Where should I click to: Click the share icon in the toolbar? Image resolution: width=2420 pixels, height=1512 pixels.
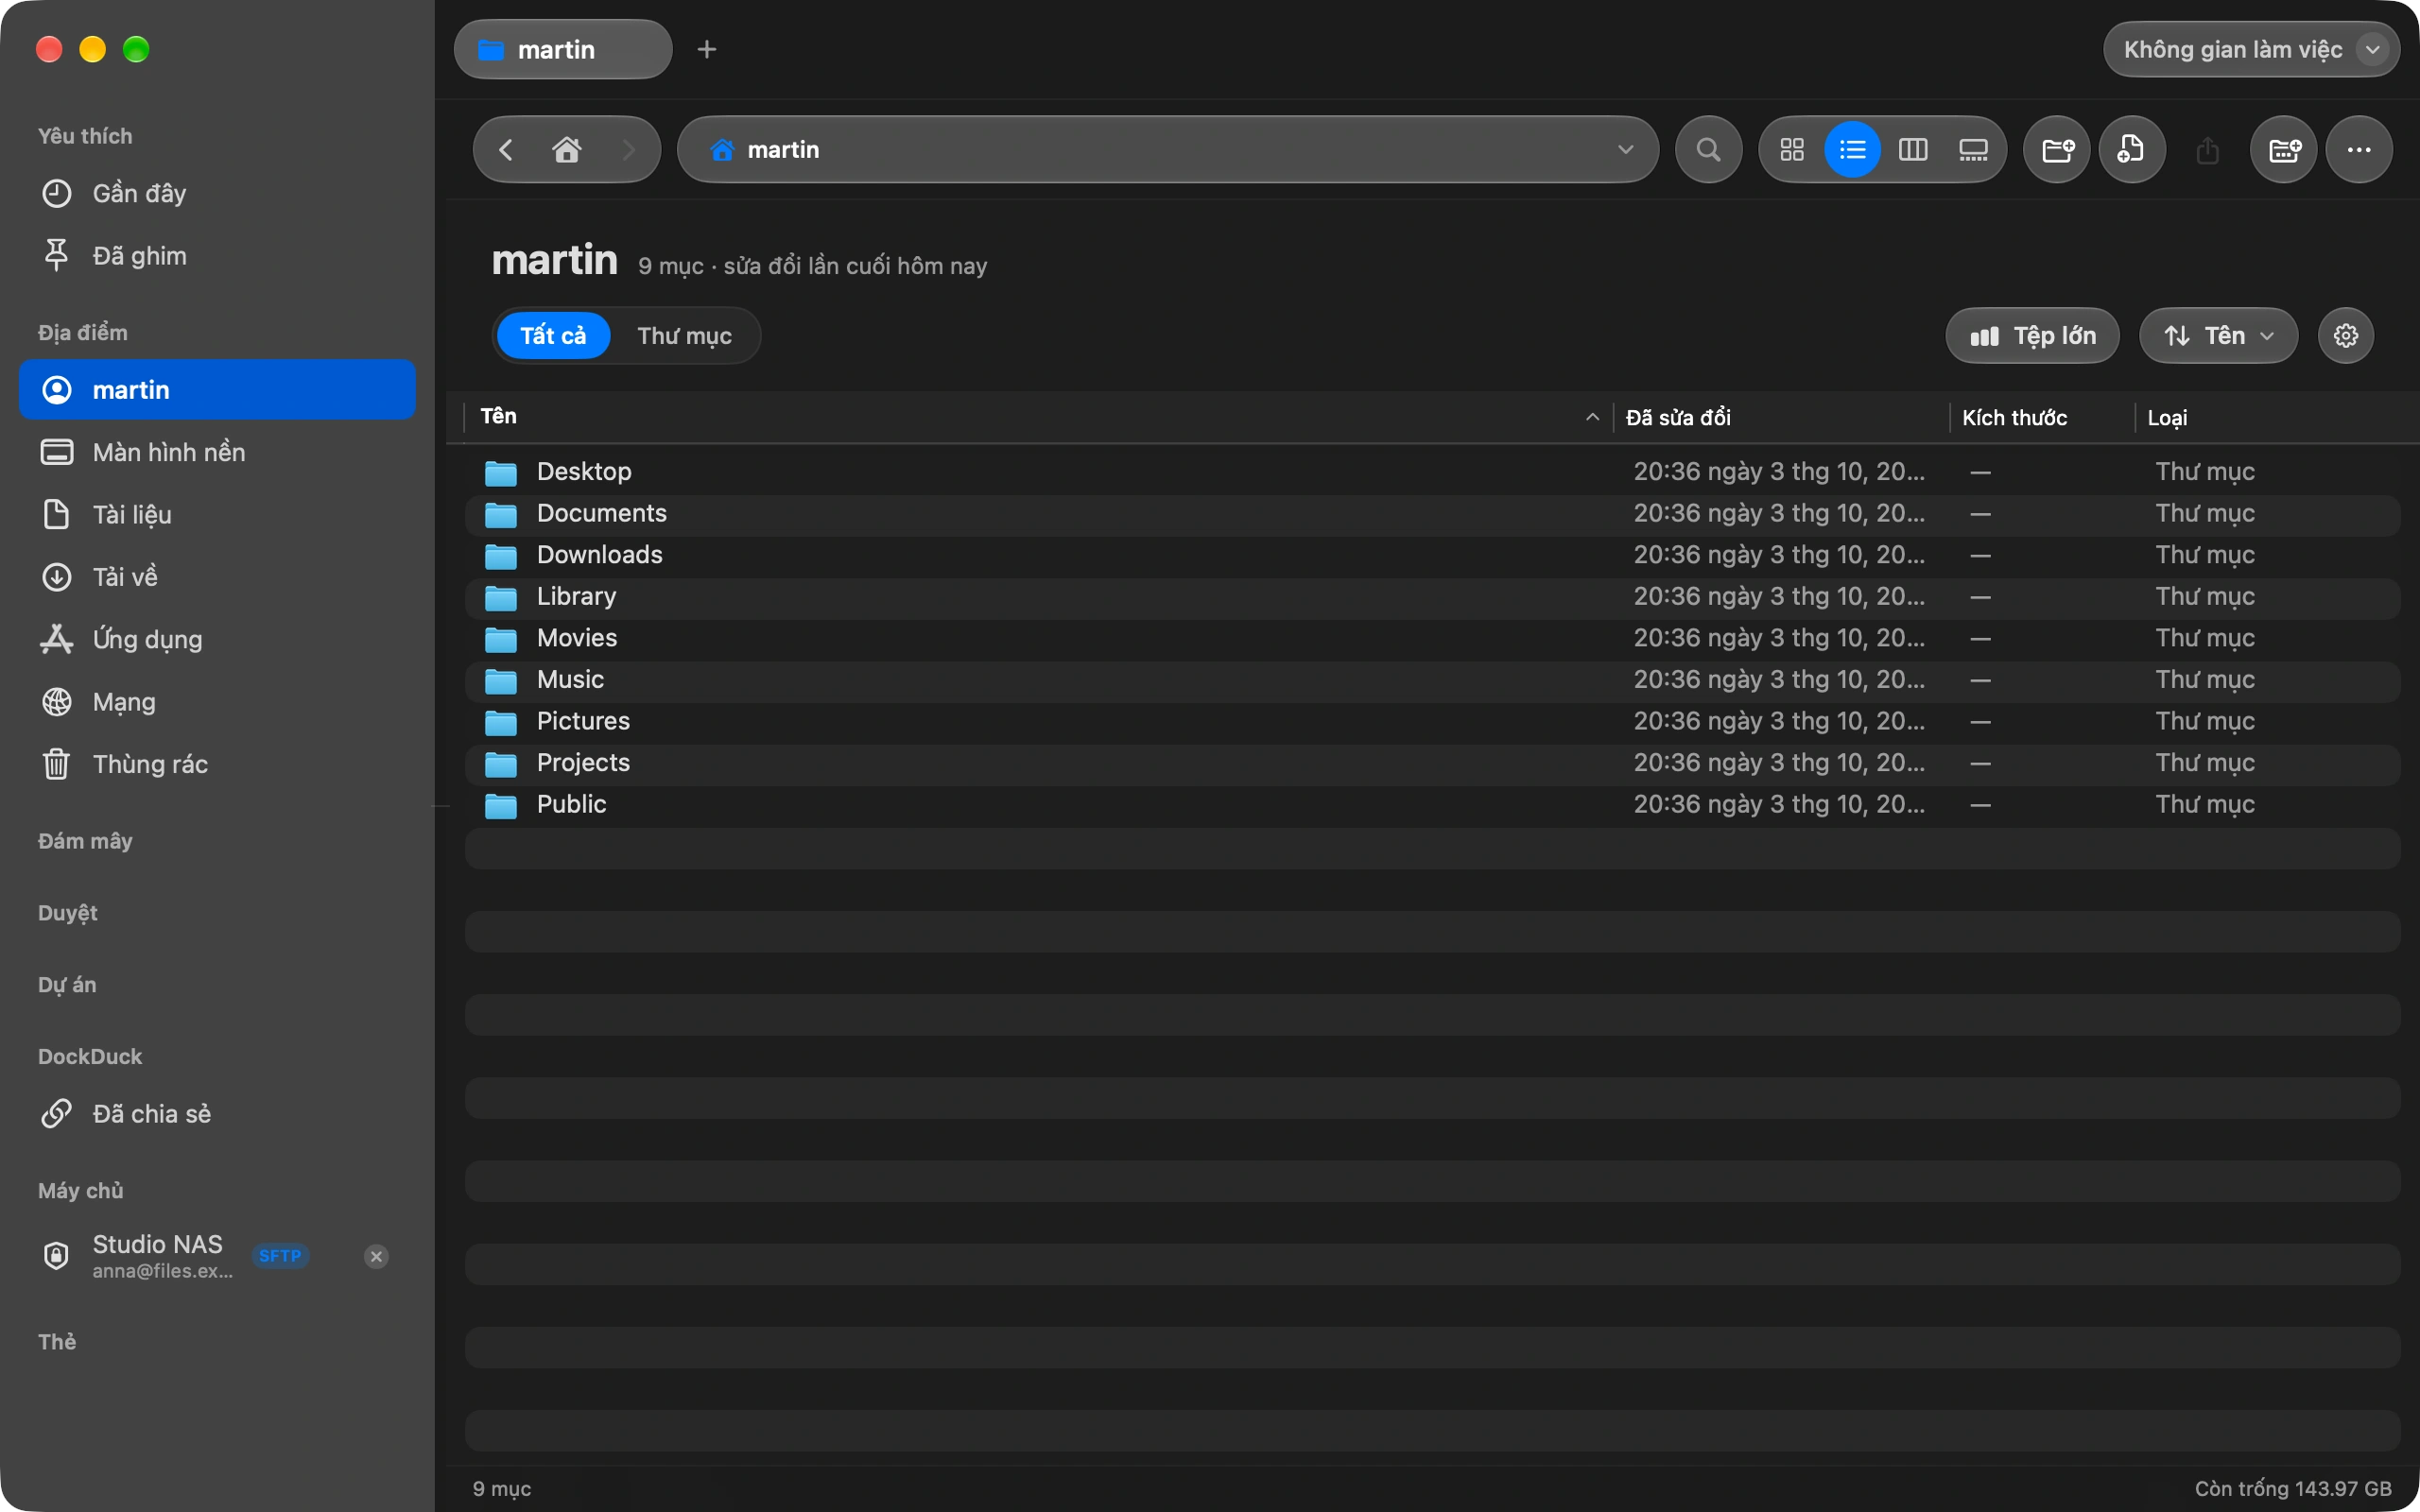pos(2207,150)
